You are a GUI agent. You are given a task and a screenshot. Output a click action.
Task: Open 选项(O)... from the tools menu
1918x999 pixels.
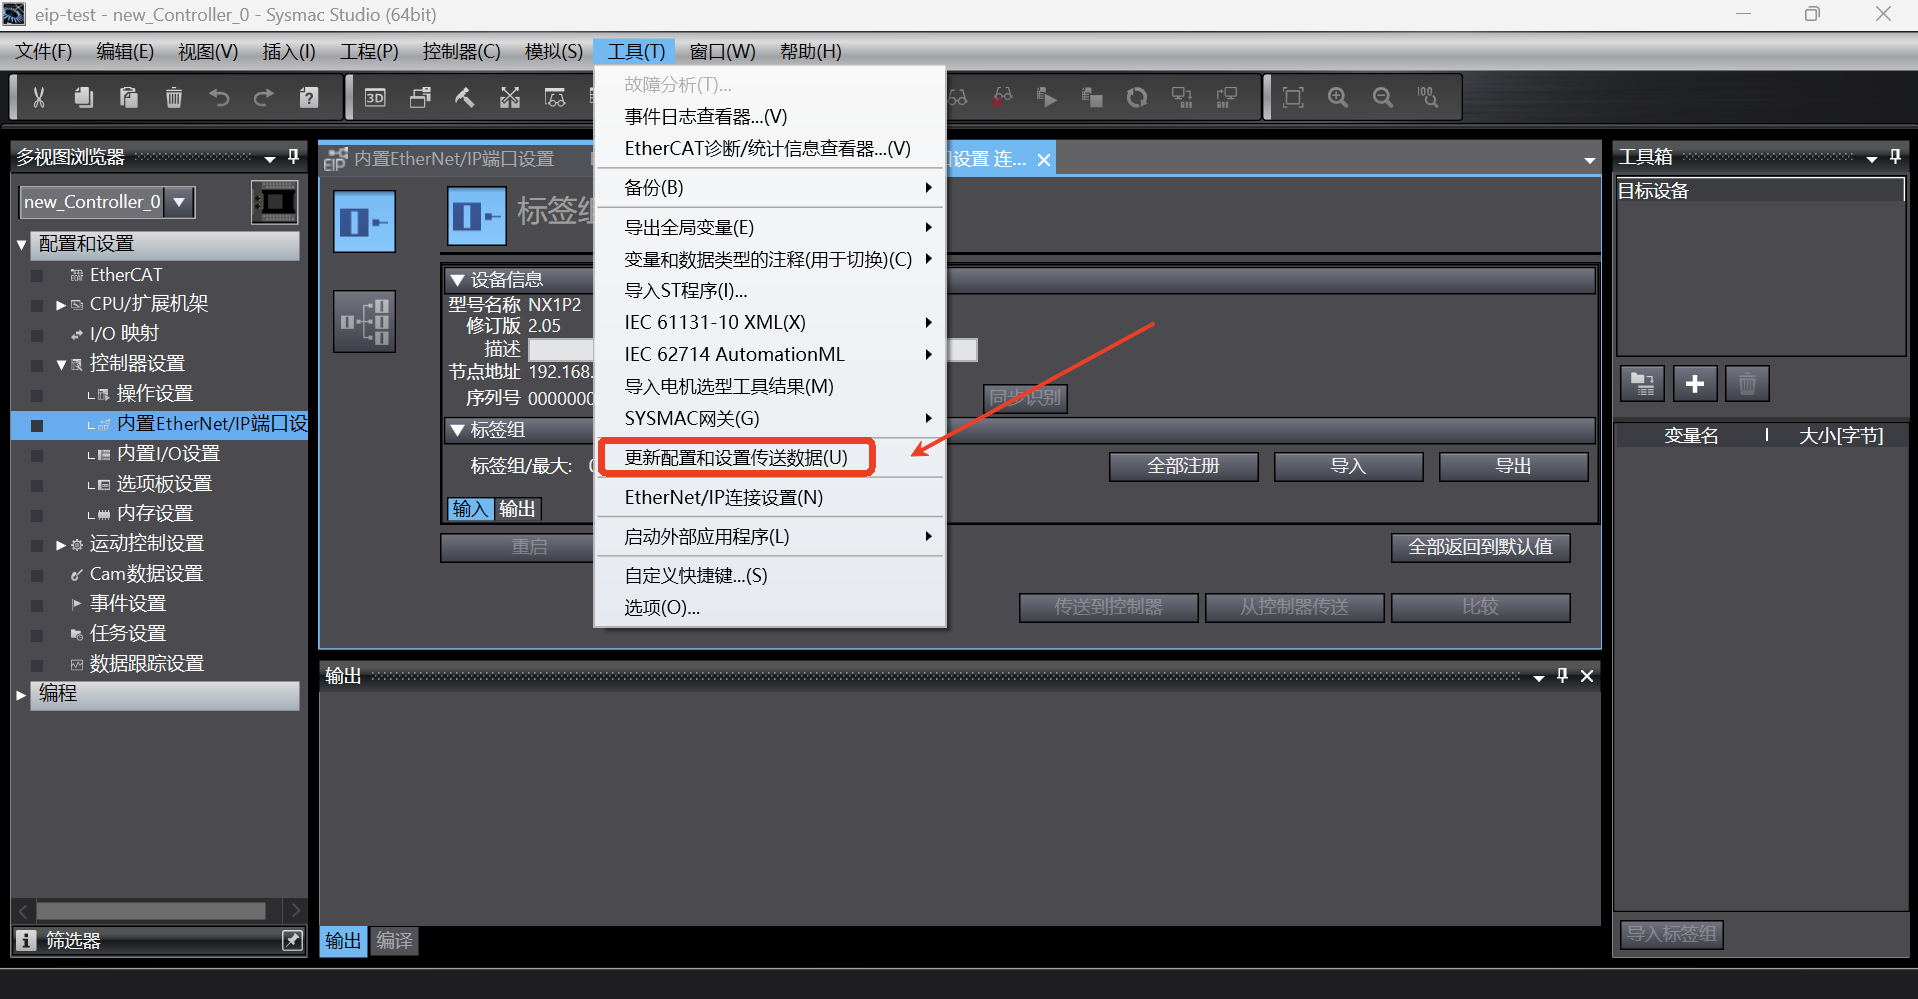click(x=770, y=607)
